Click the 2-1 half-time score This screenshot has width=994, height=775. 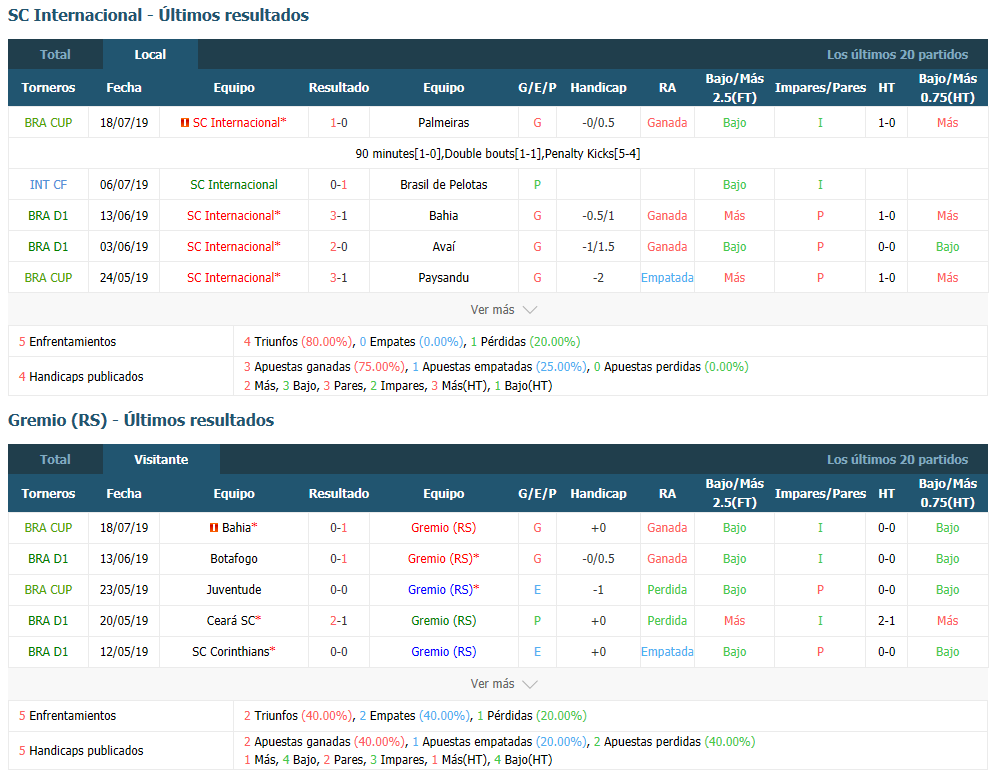(x=886, y=621)
